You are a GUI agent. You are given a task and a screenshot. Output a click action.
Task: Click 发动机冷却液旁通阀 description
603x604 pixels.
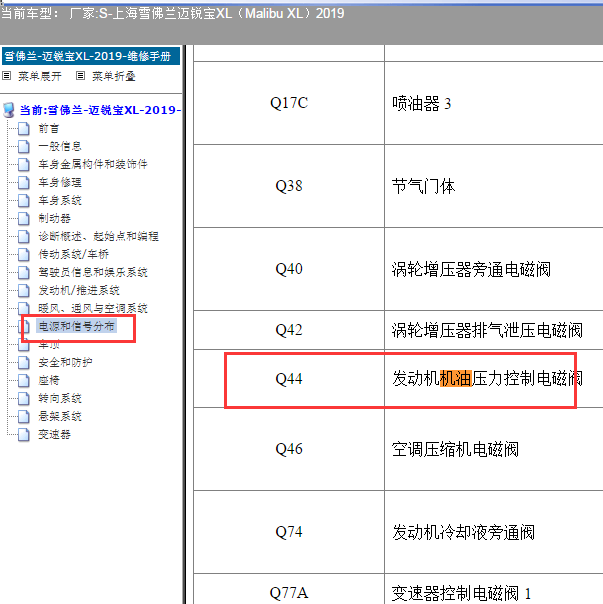pyautogui.click(x=464, y=533)
